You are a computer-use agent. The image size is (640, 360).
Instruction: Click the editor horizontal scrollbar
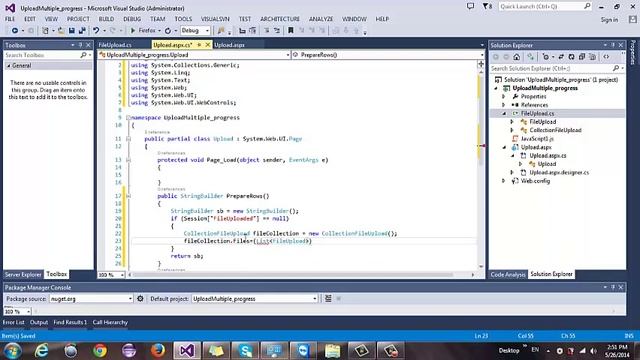pos(301,275)
